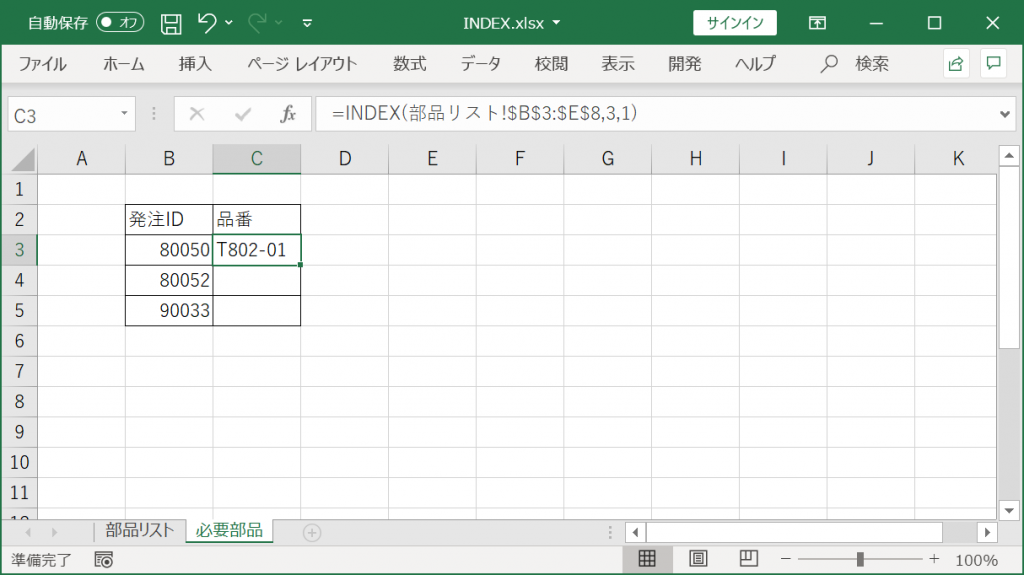Click cell containing 90033
Viewport: 1024px width, 575px height.
pyautogui.click(x=169, y=310)
